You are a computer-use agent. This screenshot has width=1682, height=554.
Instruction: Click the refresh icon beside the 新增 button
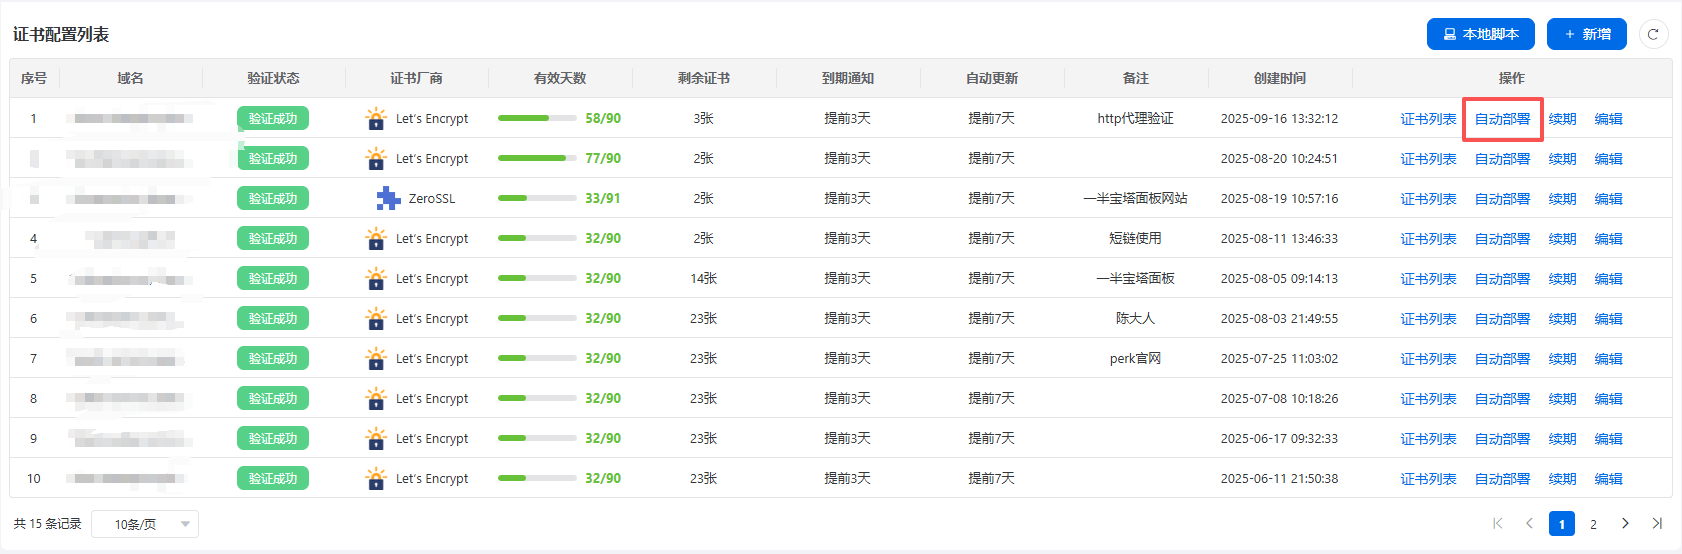coord(1653,34)
